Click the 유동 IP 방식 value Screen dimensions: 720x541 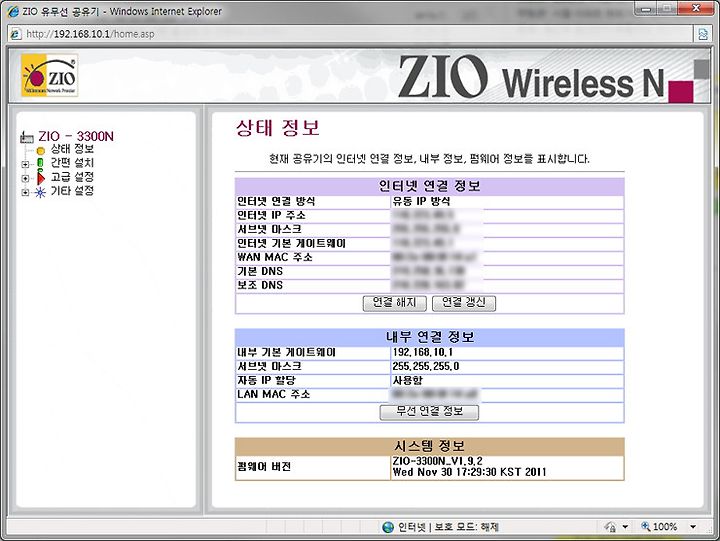tap(421, 202)
